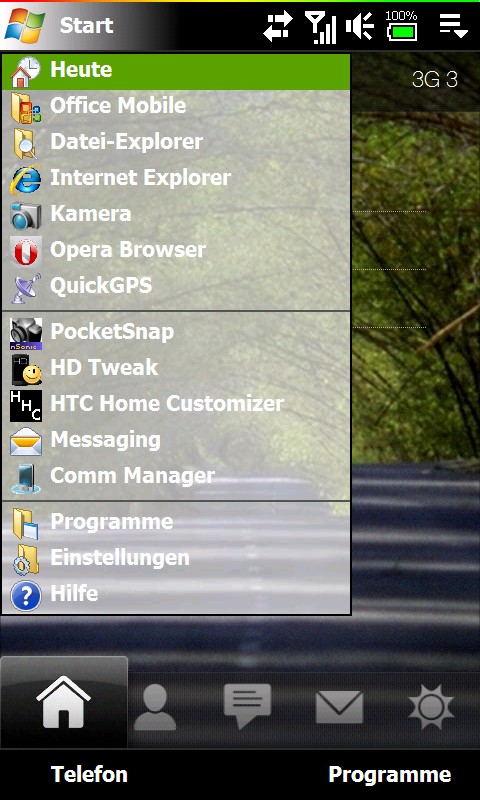Open the data connection arrows status icon

point(278,26)
